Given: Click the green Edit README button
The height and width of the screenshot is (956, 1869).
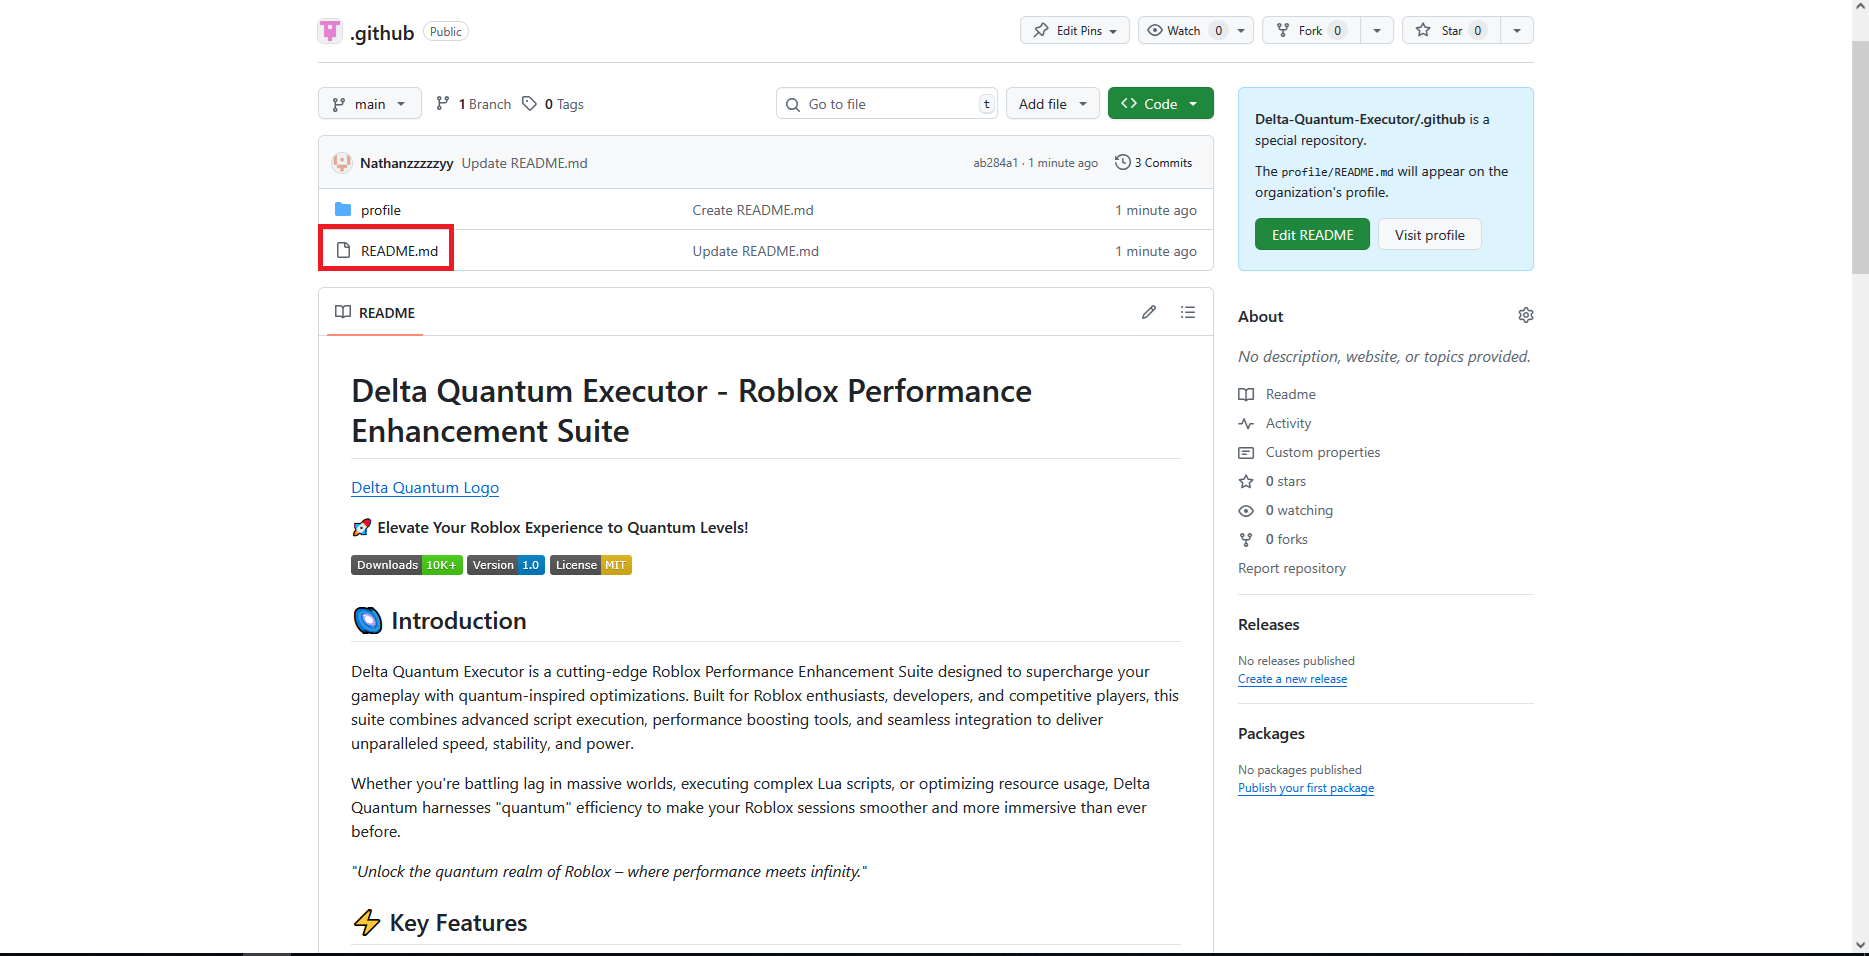Looking at the screenshot, I should tap(1312, 235).
